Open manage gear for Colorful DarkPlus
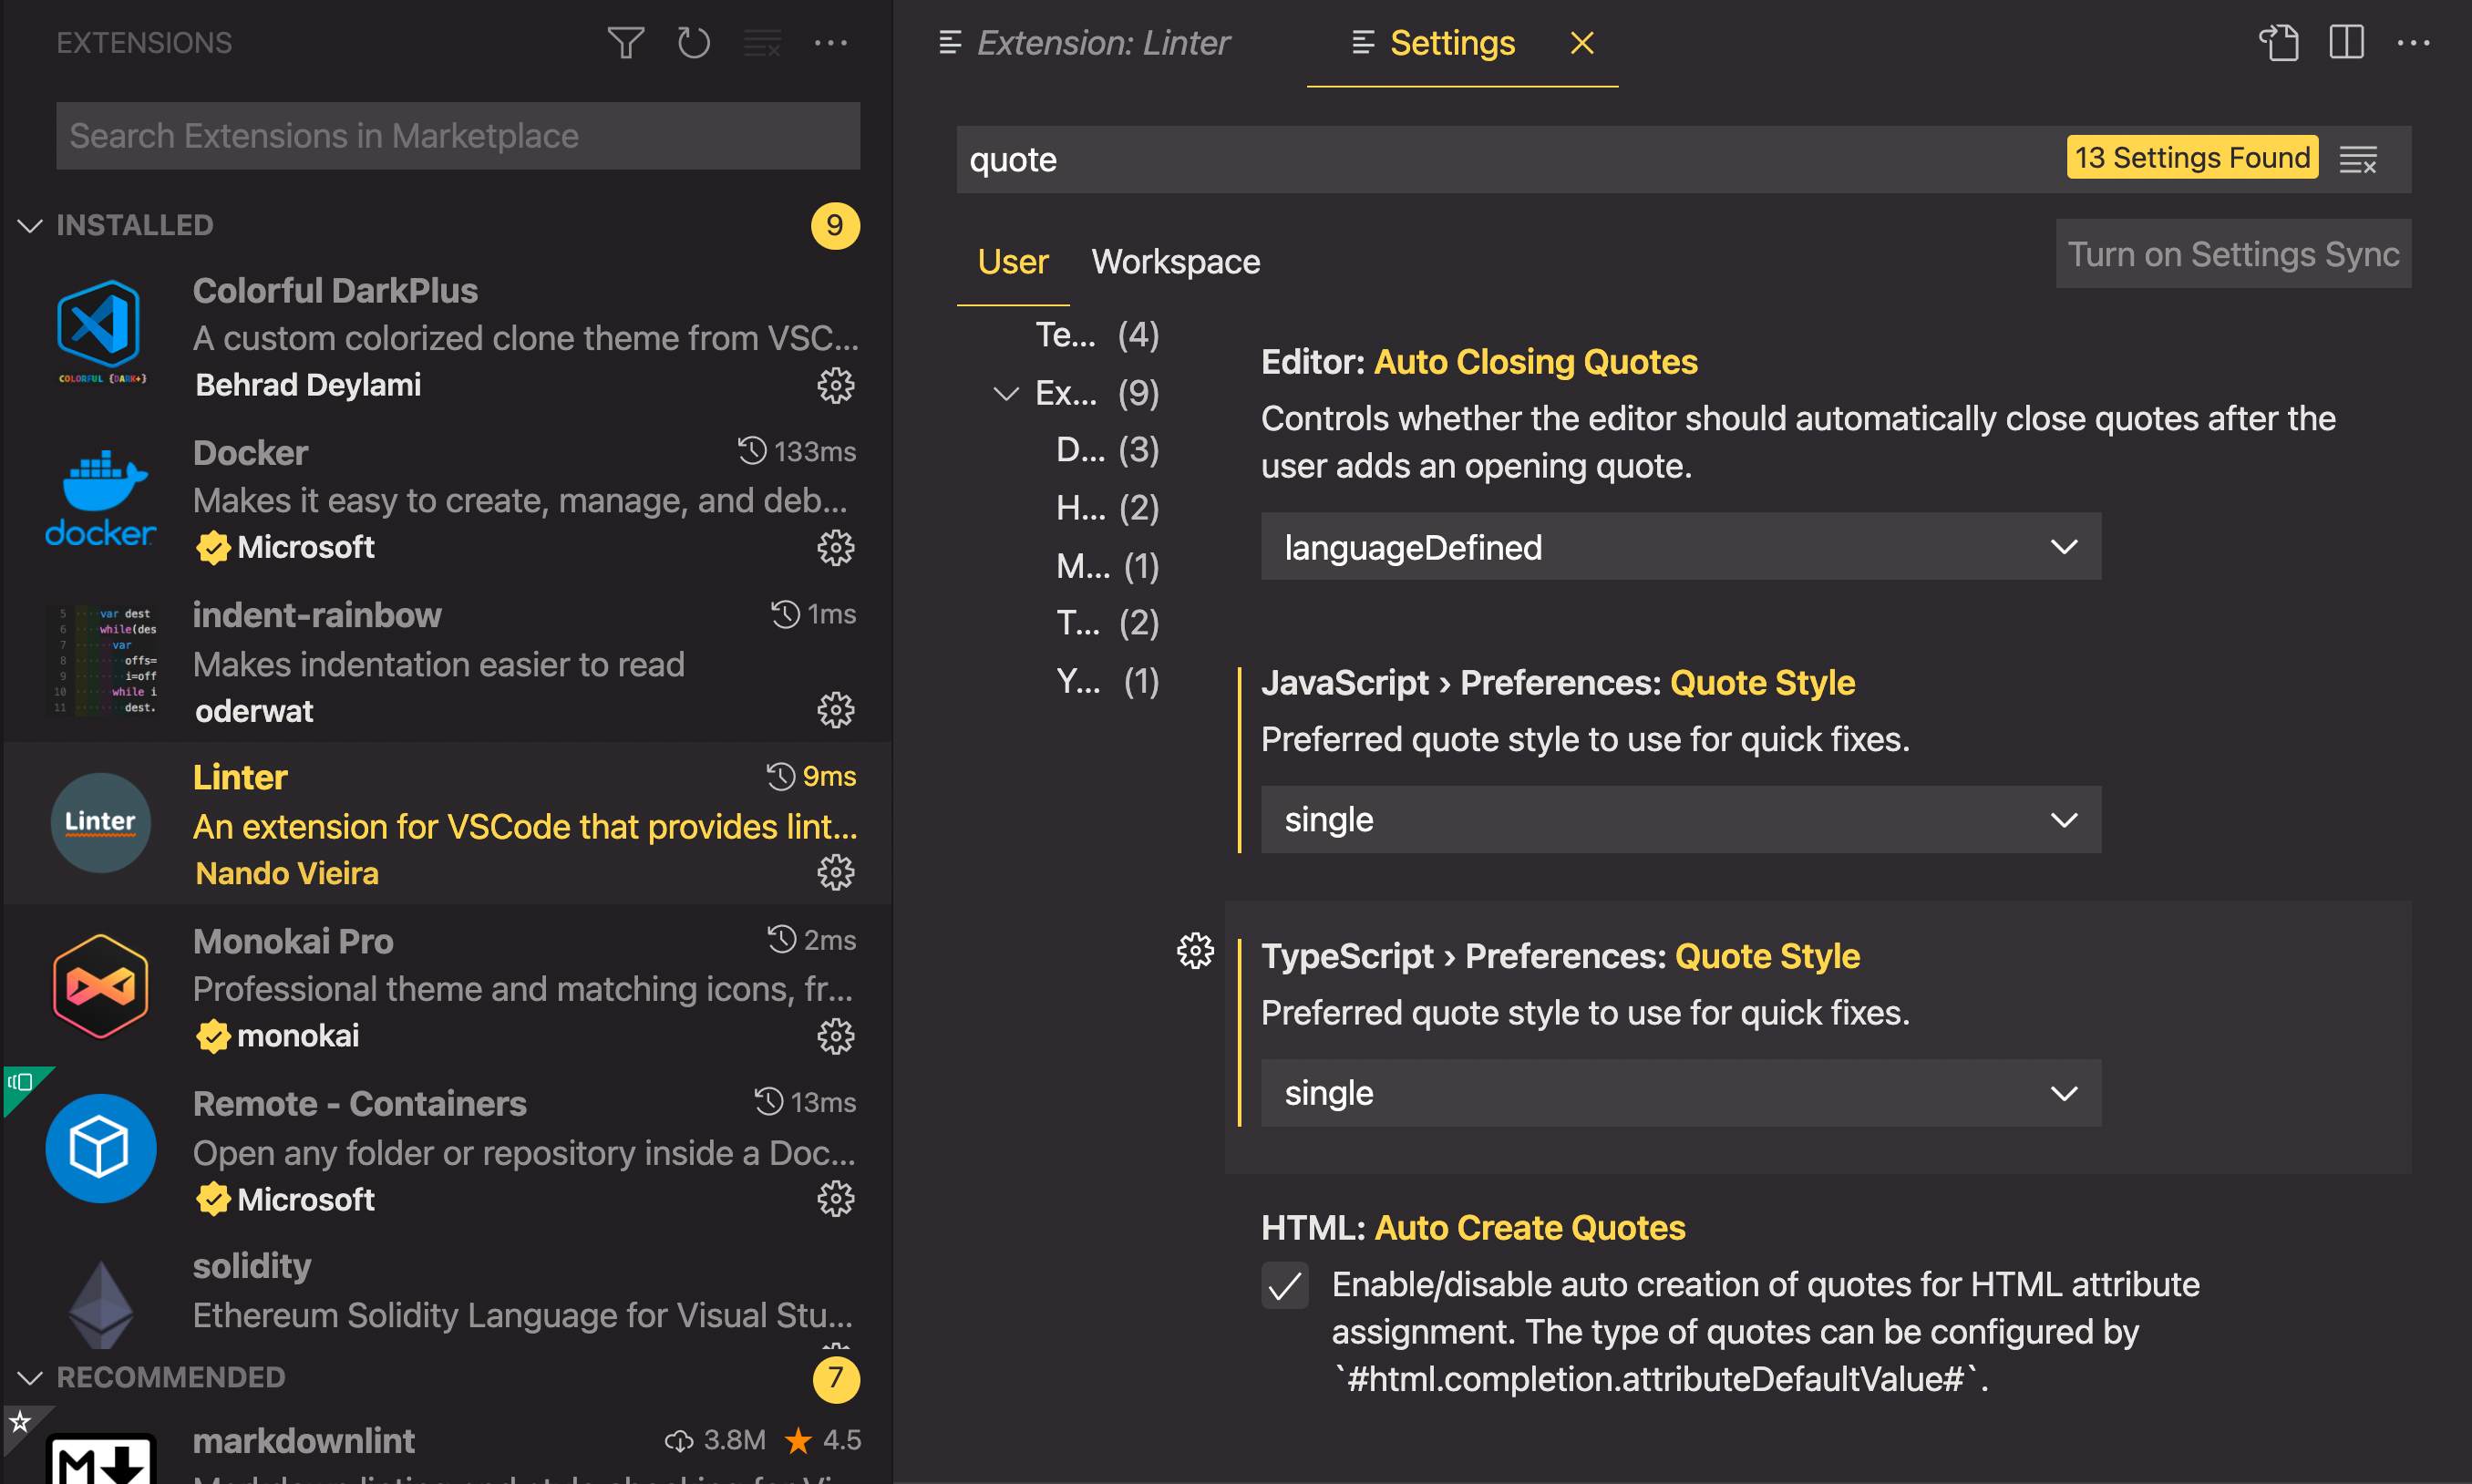This screenshot has height=1484, width=2472. (836, 385)
